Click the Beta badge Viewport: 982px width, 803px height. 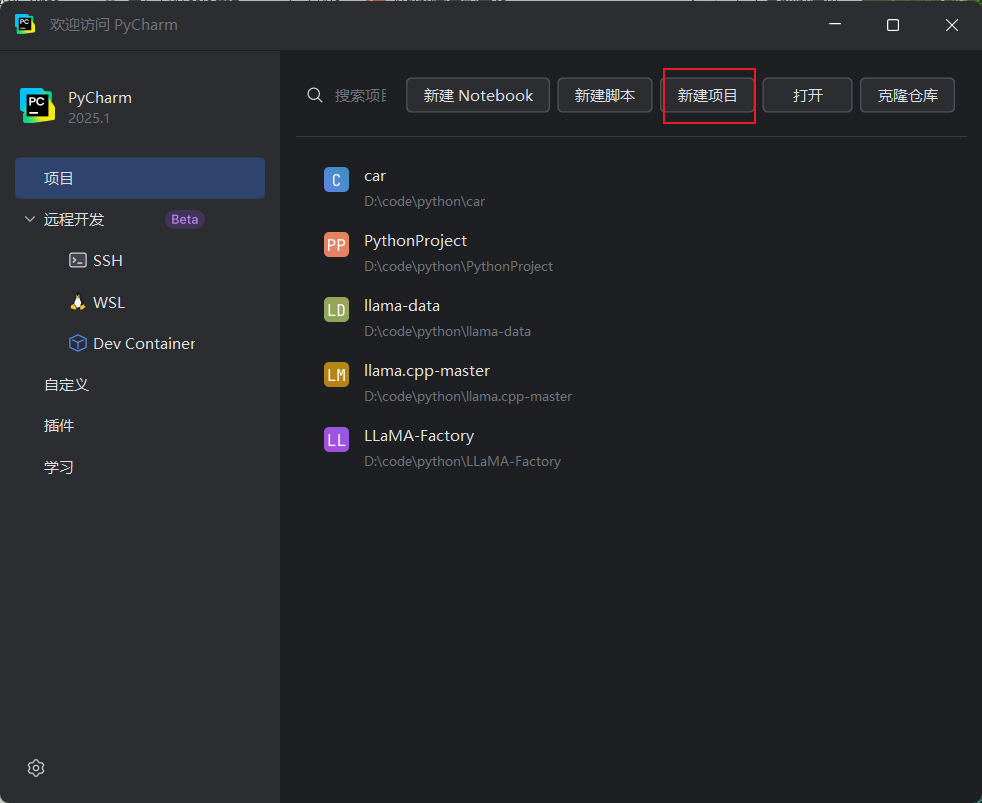click(185, 219)
